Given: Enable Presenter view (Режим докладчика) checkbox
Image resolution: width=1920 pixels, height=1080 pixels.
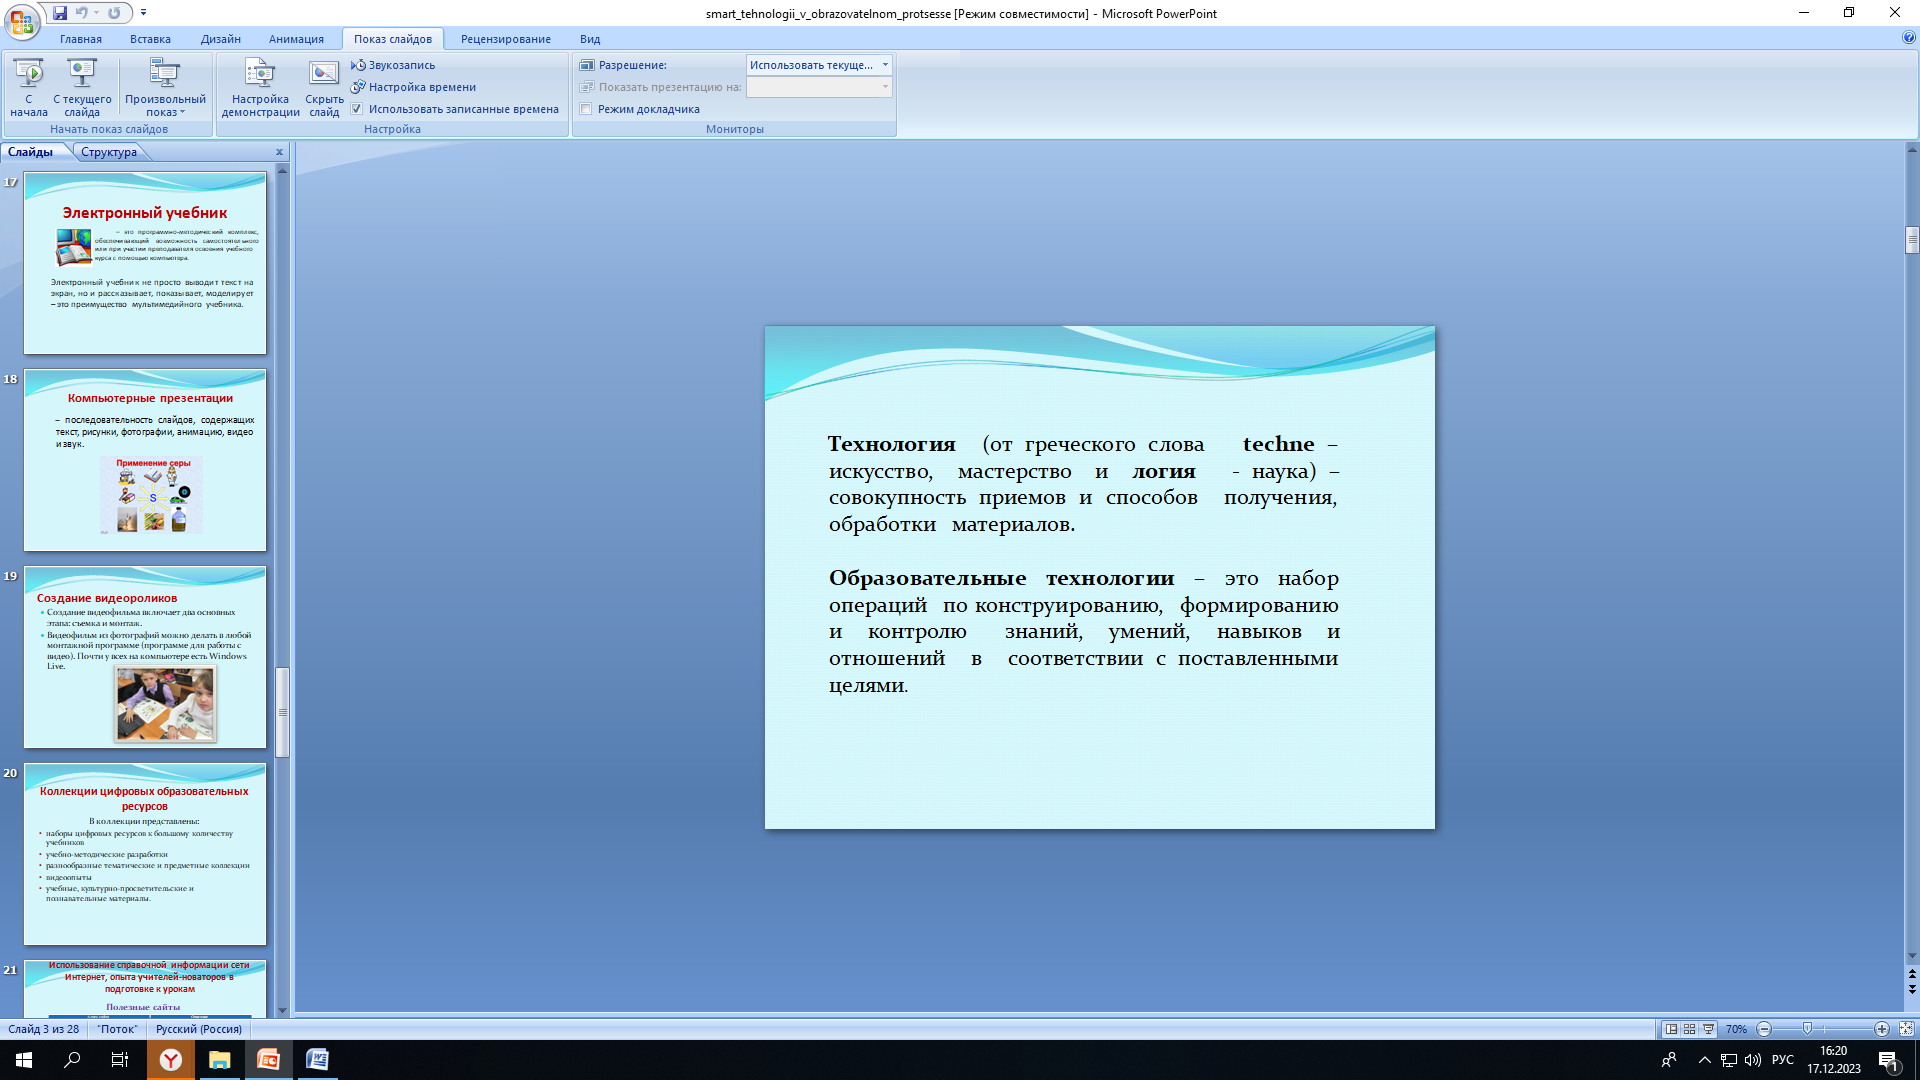Looking at the screenshot, I should [587, 109].
